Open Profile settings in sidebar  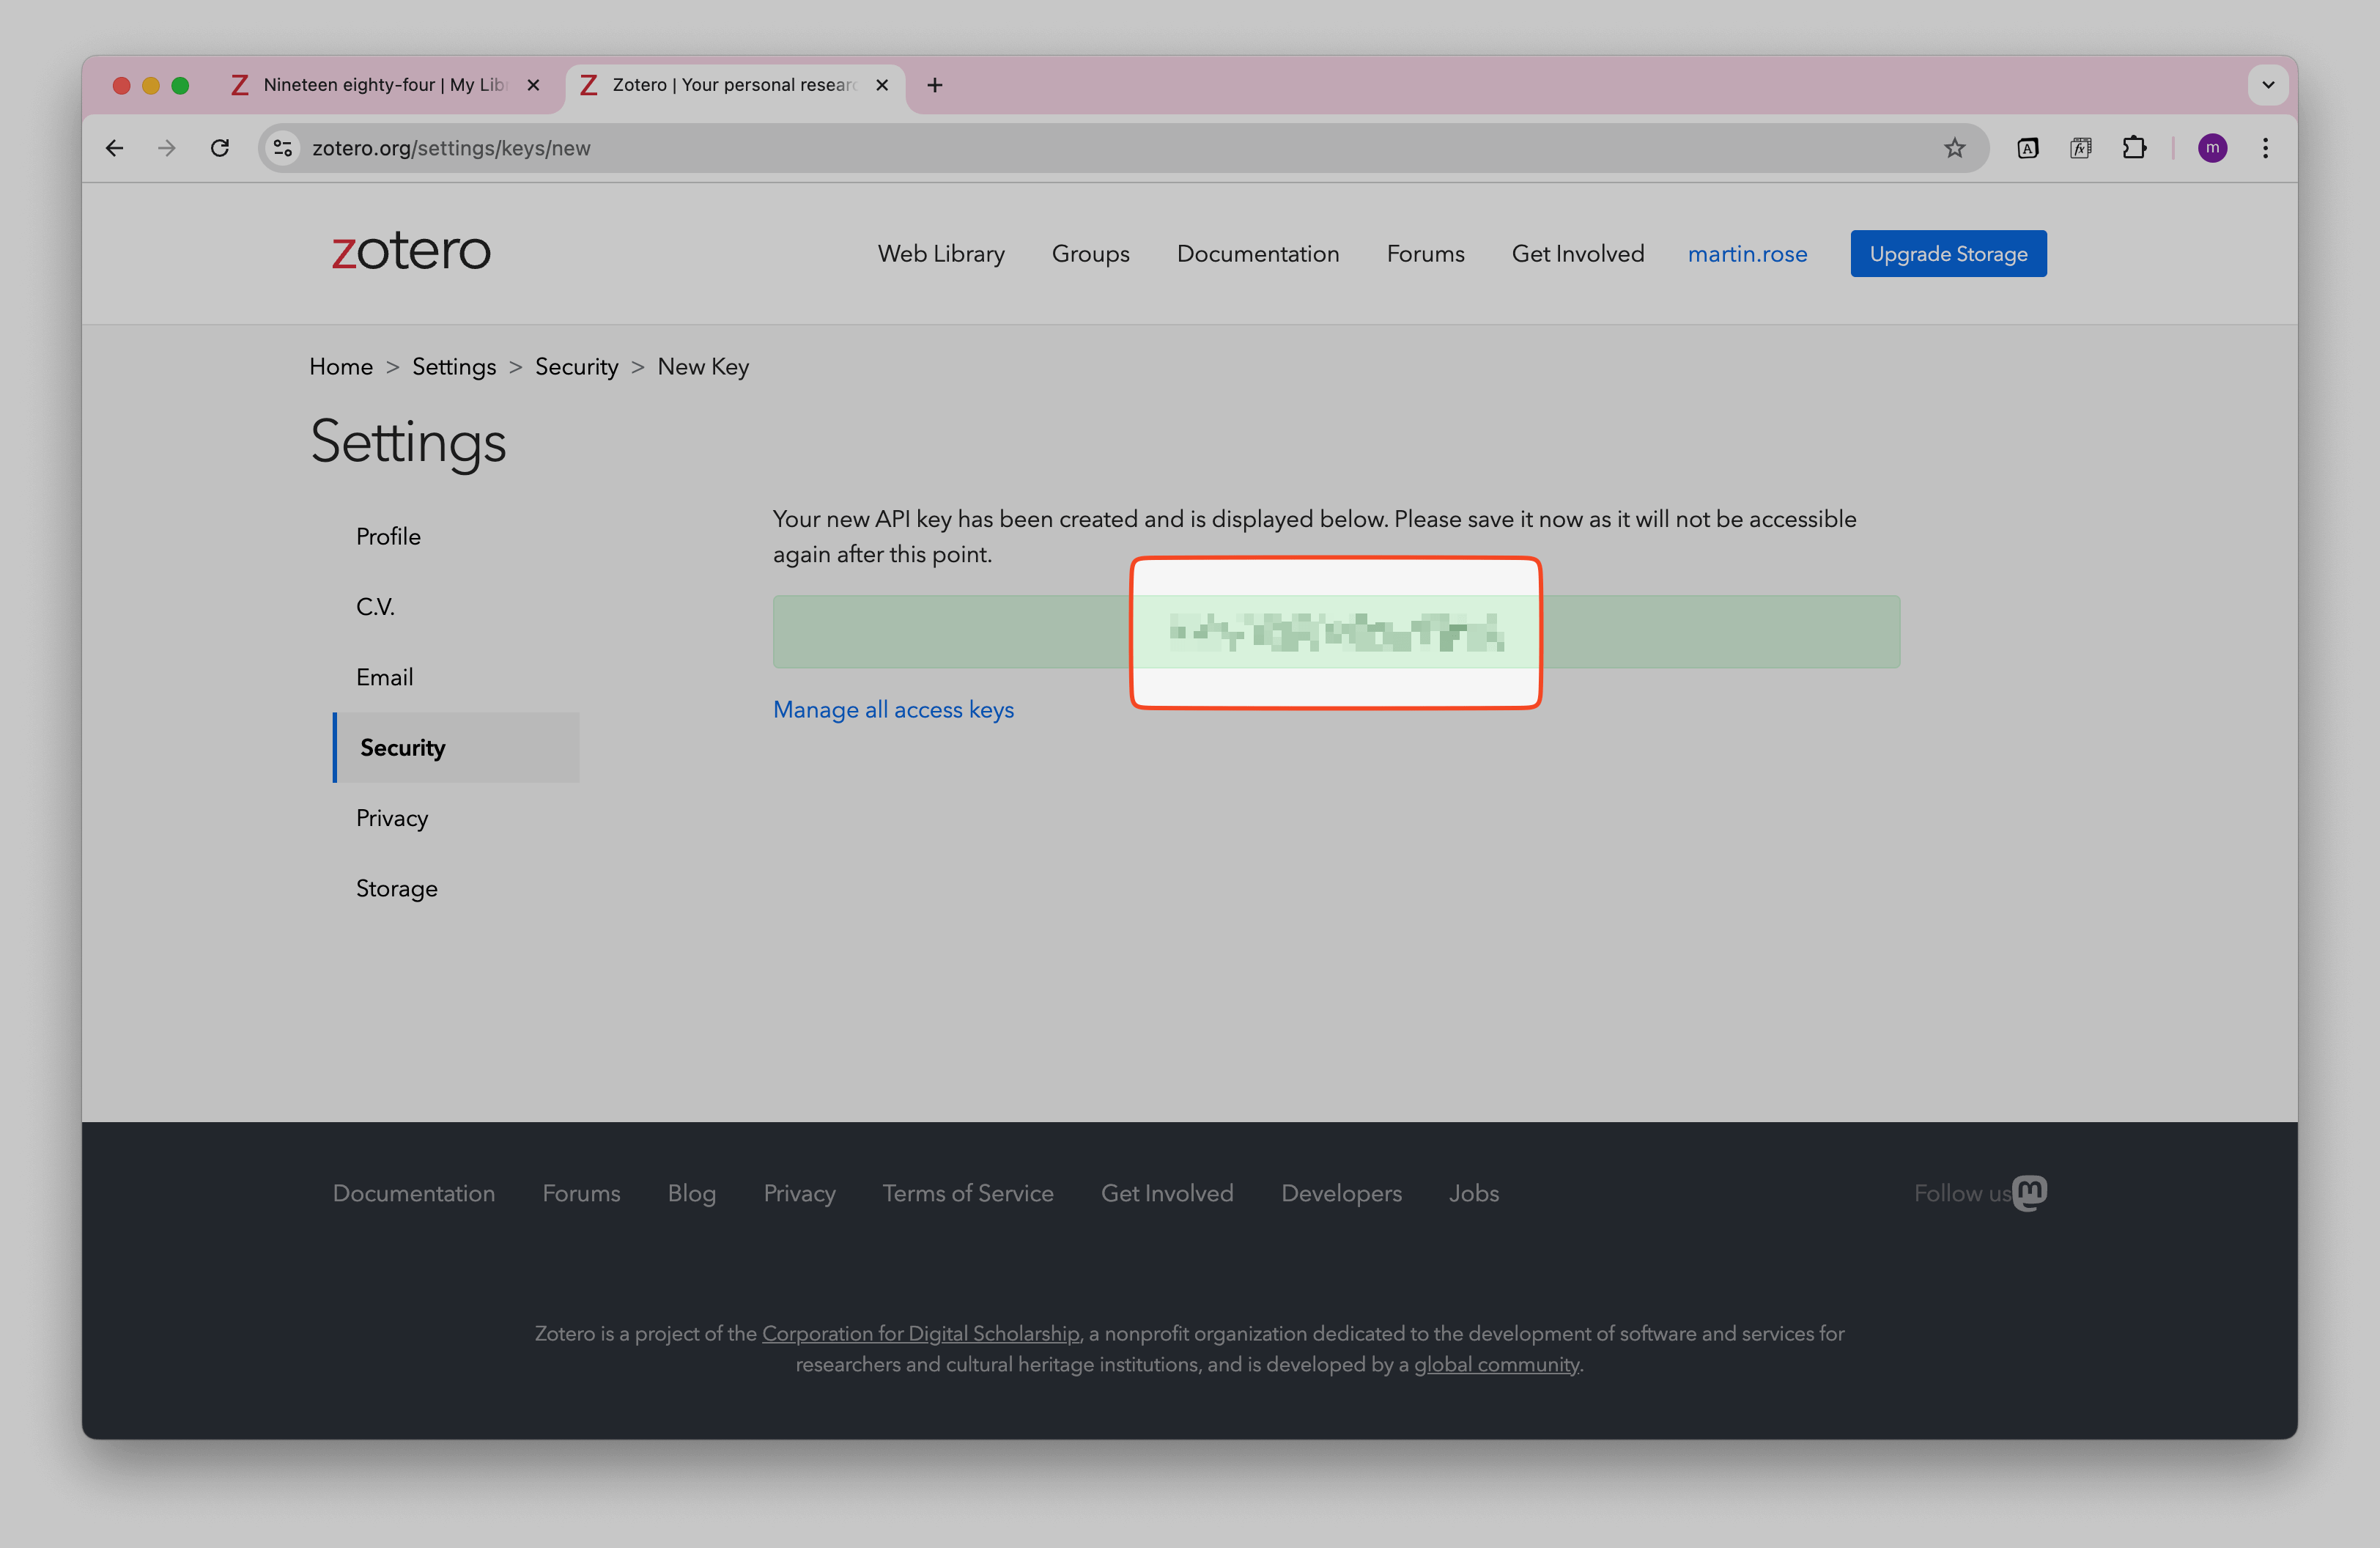click(388, 537)
